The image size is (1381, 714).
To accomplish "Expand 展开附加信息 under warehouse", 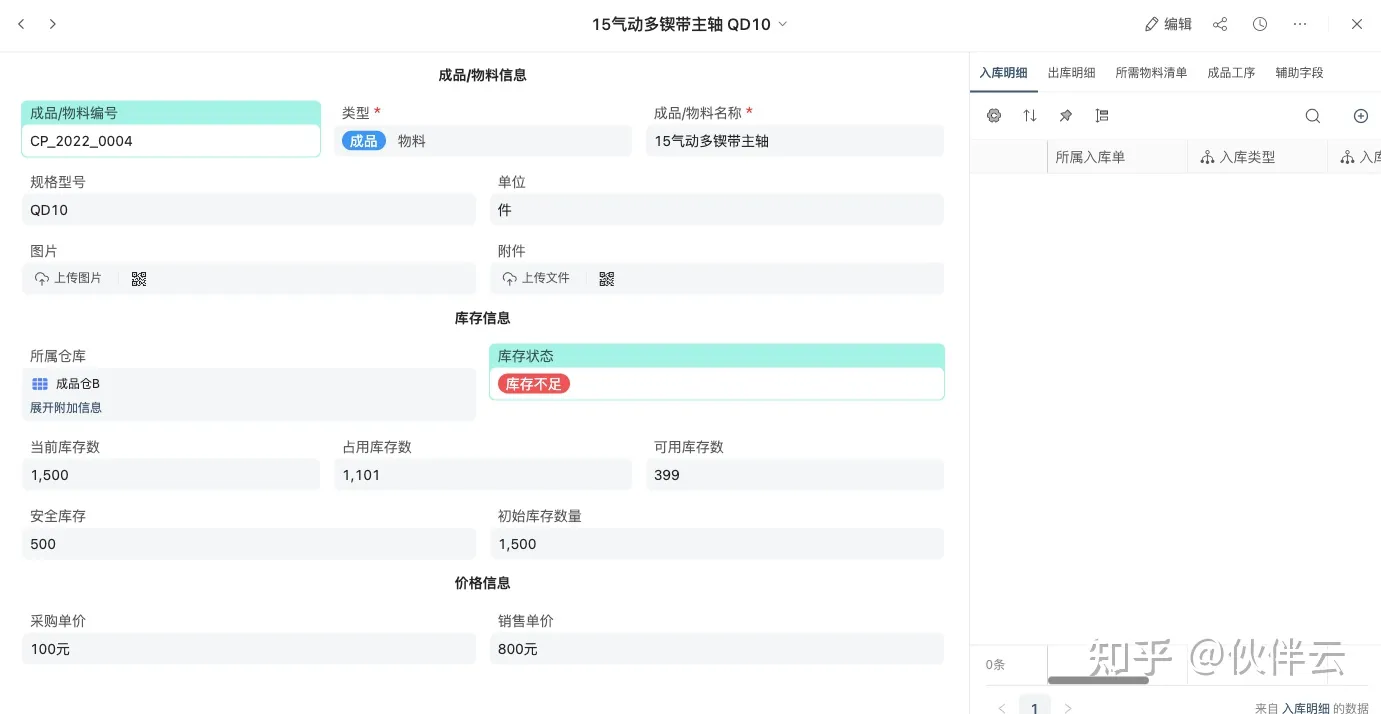I will pyautogui.click(x=66, y=408).
